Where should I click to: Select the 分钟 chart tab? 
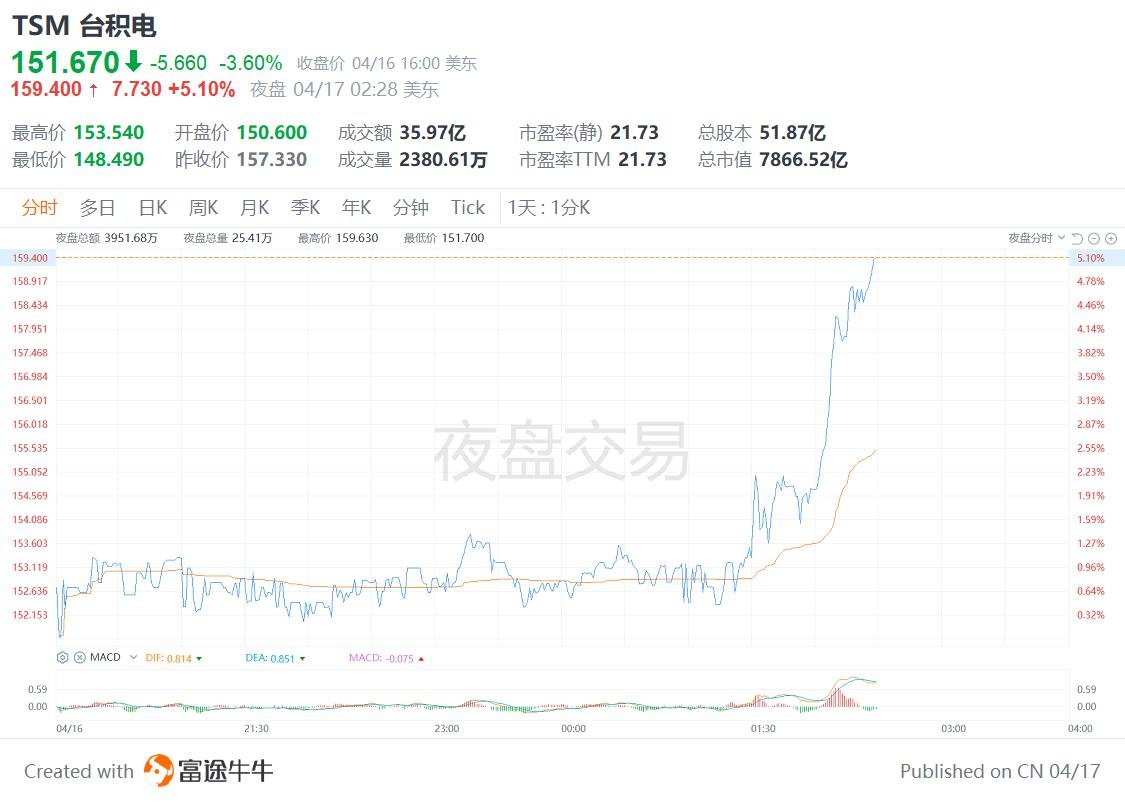pos(410,208)
